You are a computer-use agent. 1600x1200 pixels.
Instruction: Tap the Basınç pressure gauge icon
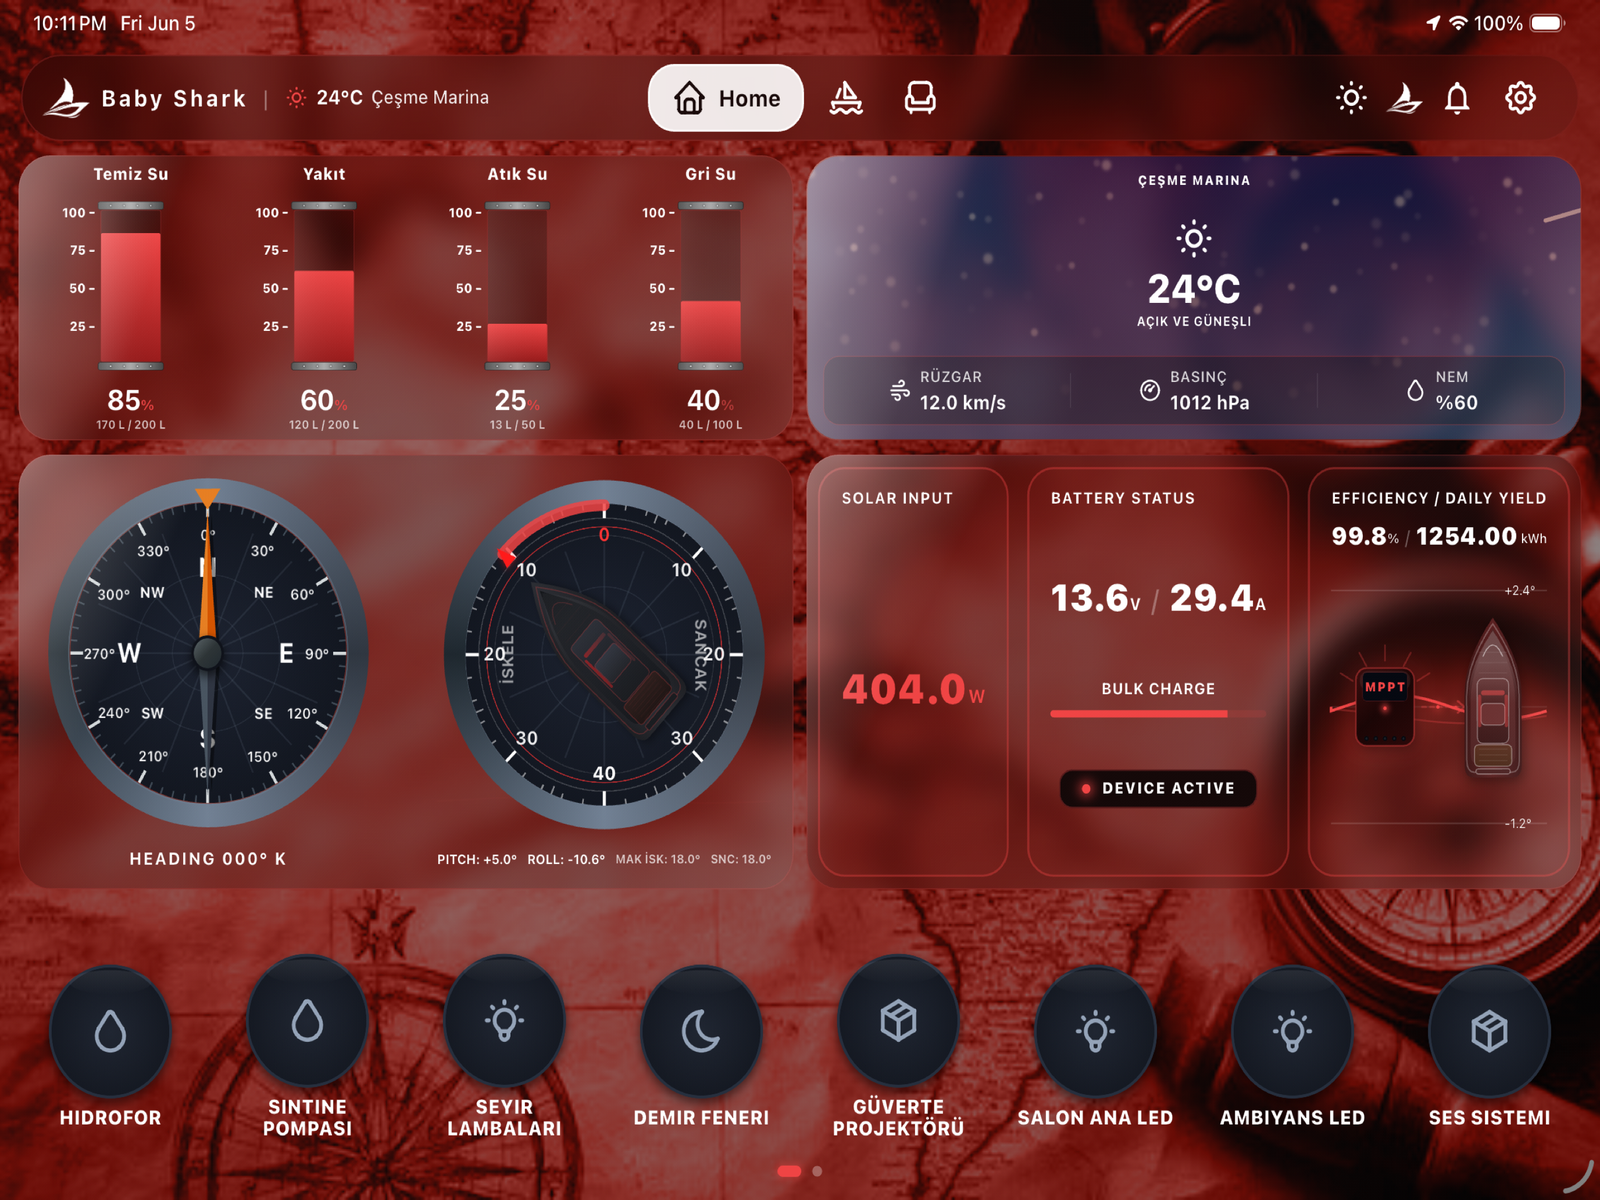pyautogui.click(x=1150, y=391)
